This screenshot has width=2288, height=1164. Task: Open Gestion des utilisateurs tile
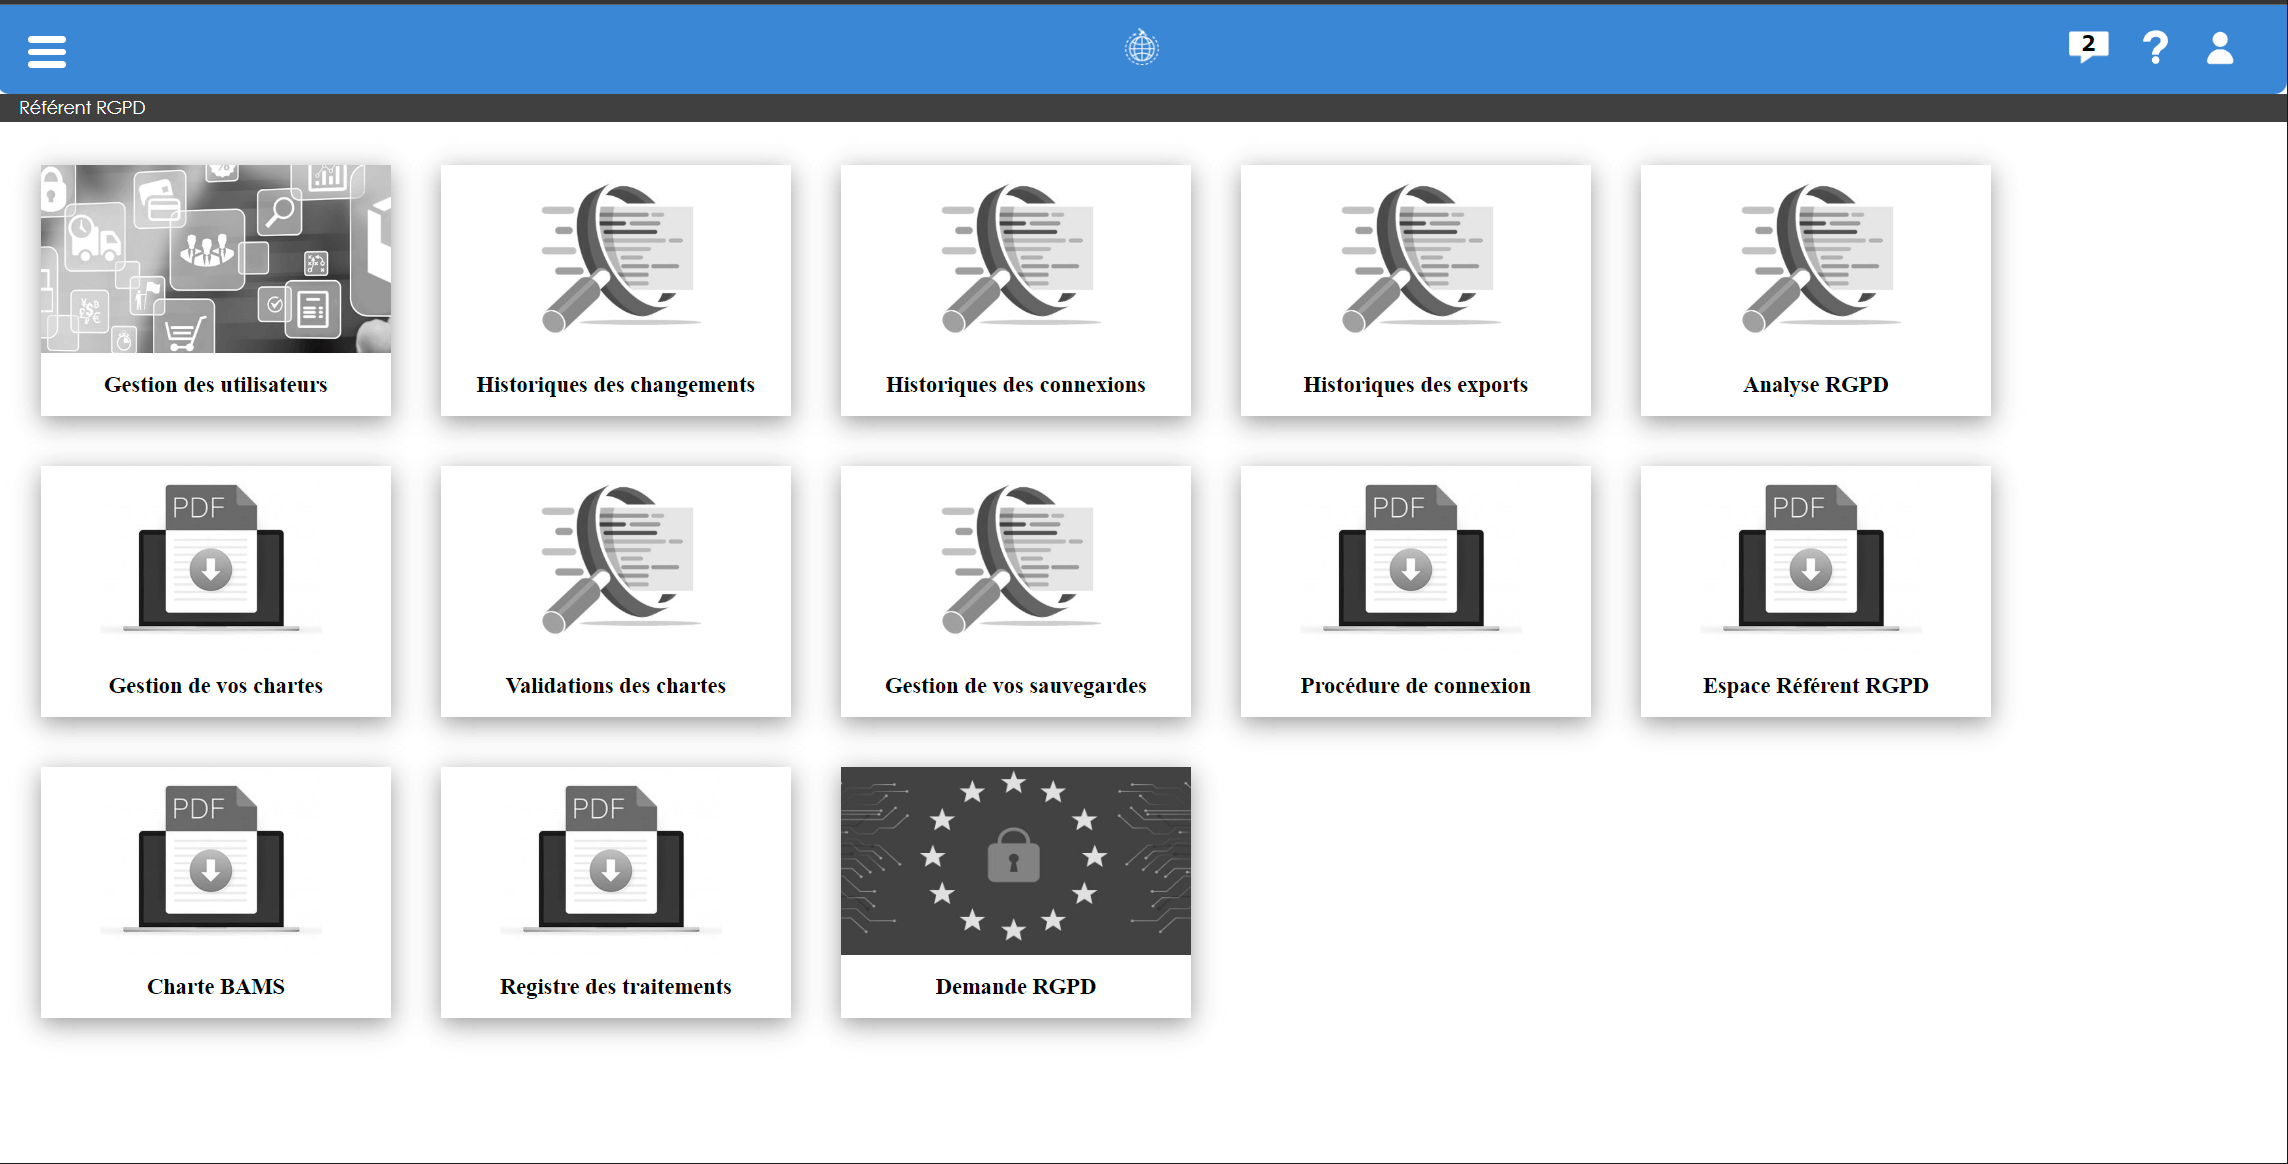[x=216, y=290]
